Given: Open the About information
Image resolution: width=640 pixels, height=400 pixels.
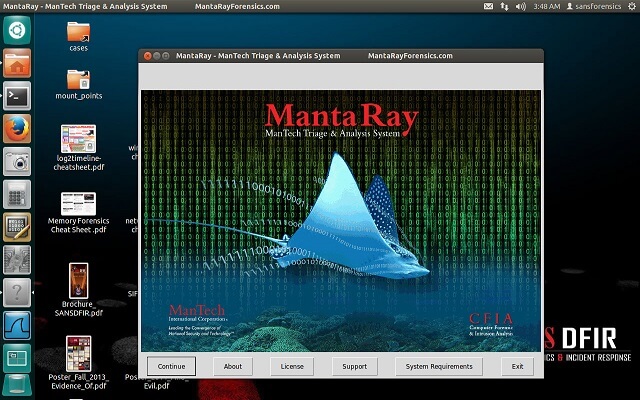Looking at the screenshot, I should [x=232, y=366].
